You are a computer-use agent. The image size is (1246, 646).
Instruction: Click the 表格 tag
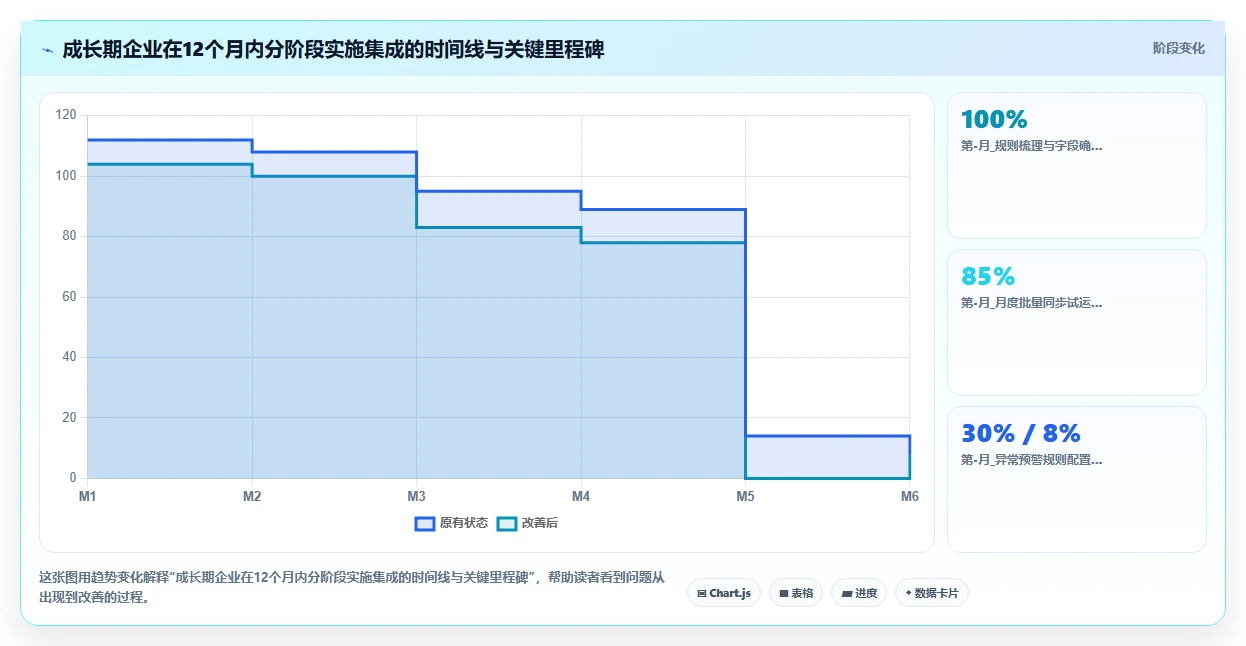click(796, 593)
